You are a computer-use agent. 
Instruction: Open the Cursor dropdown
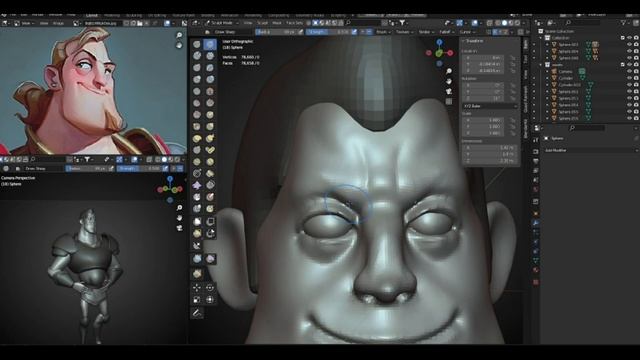[467, 32]
